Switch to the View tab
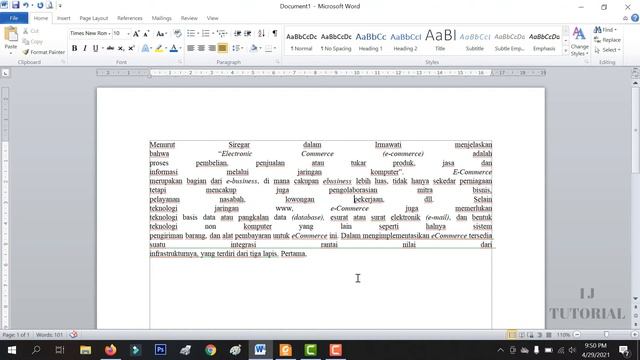This screenshot has width=640, height=360. click(212, 18)
